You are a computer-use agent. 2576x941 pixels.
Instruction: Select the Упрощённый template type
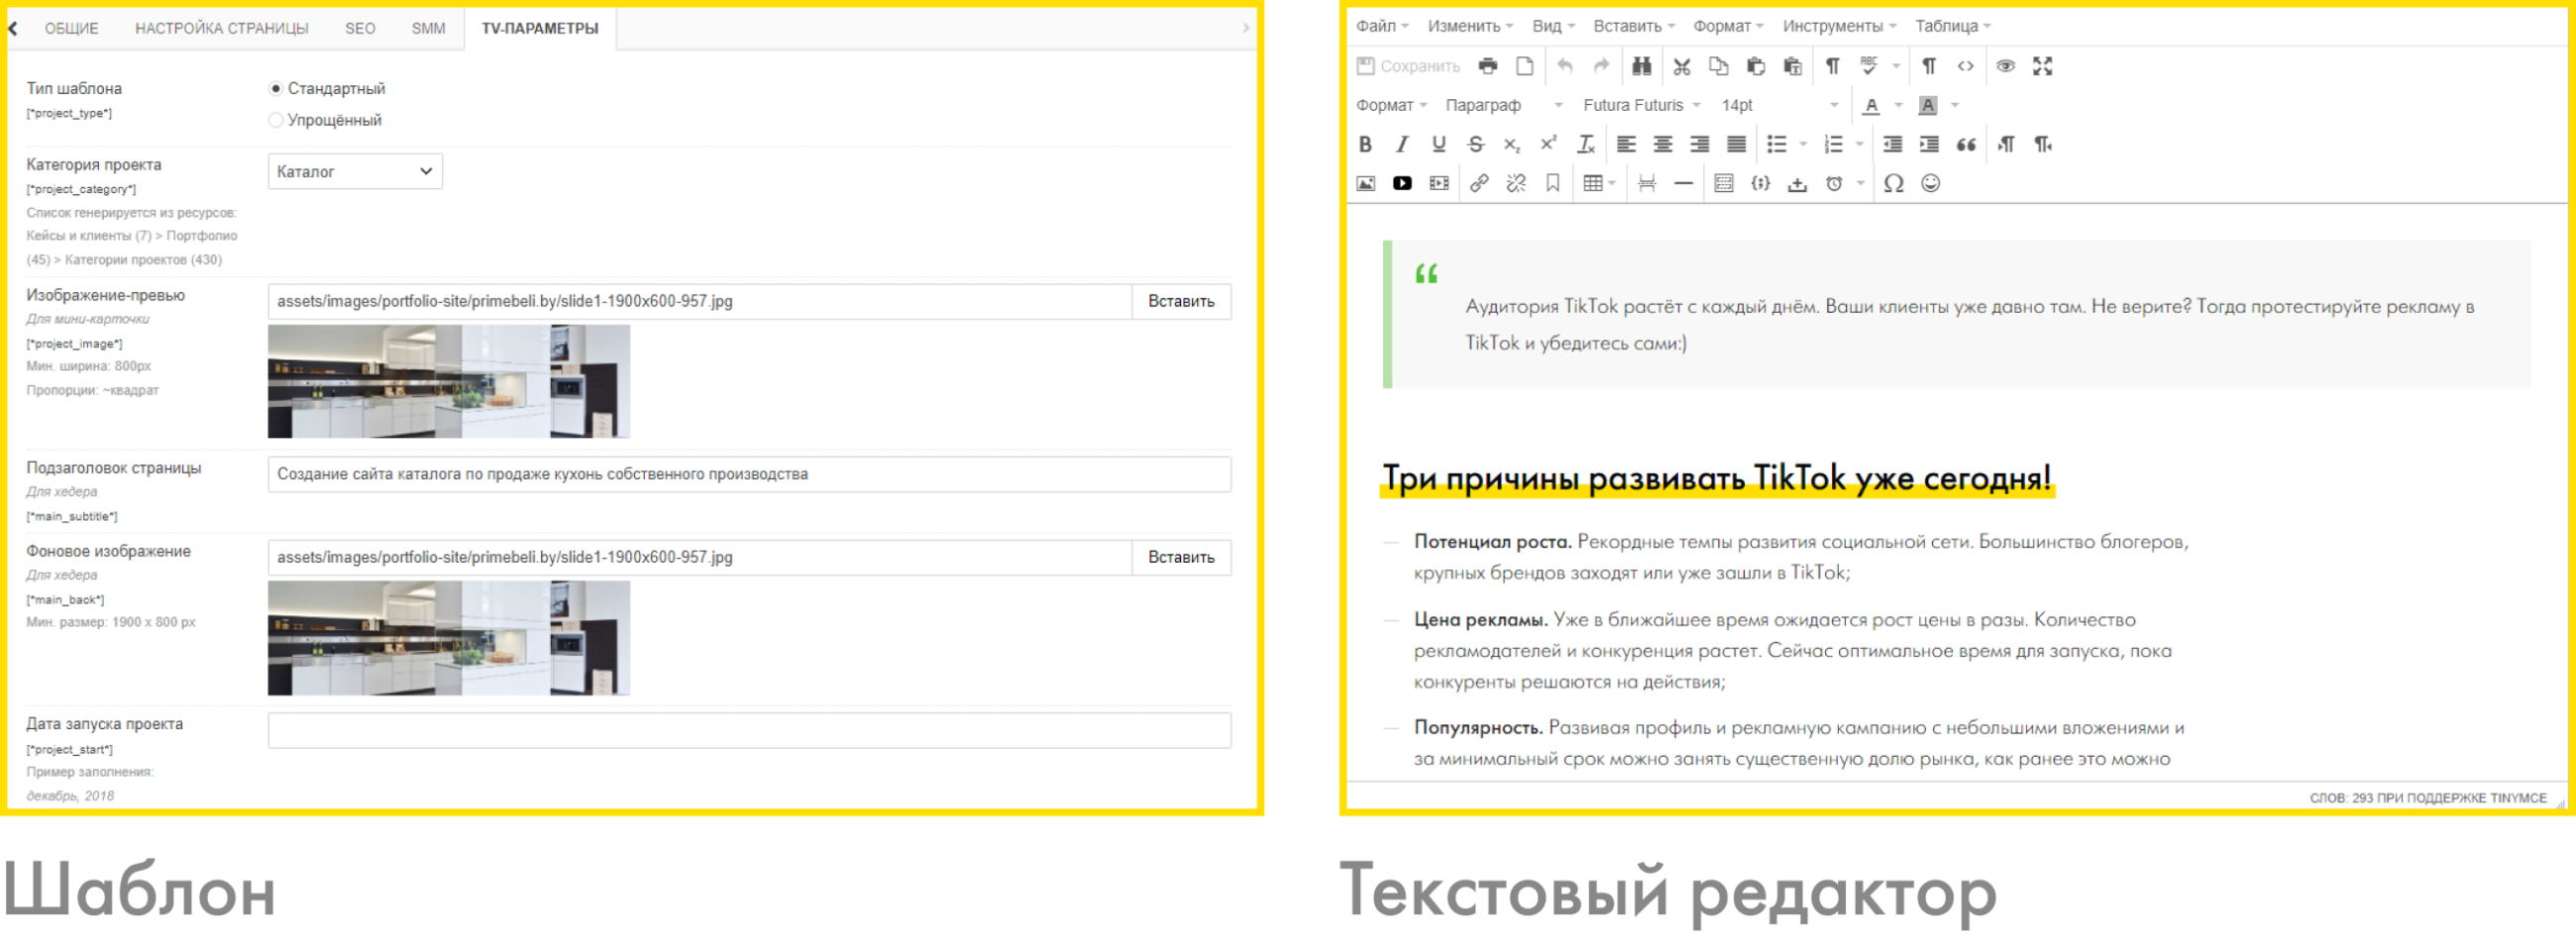276,120
